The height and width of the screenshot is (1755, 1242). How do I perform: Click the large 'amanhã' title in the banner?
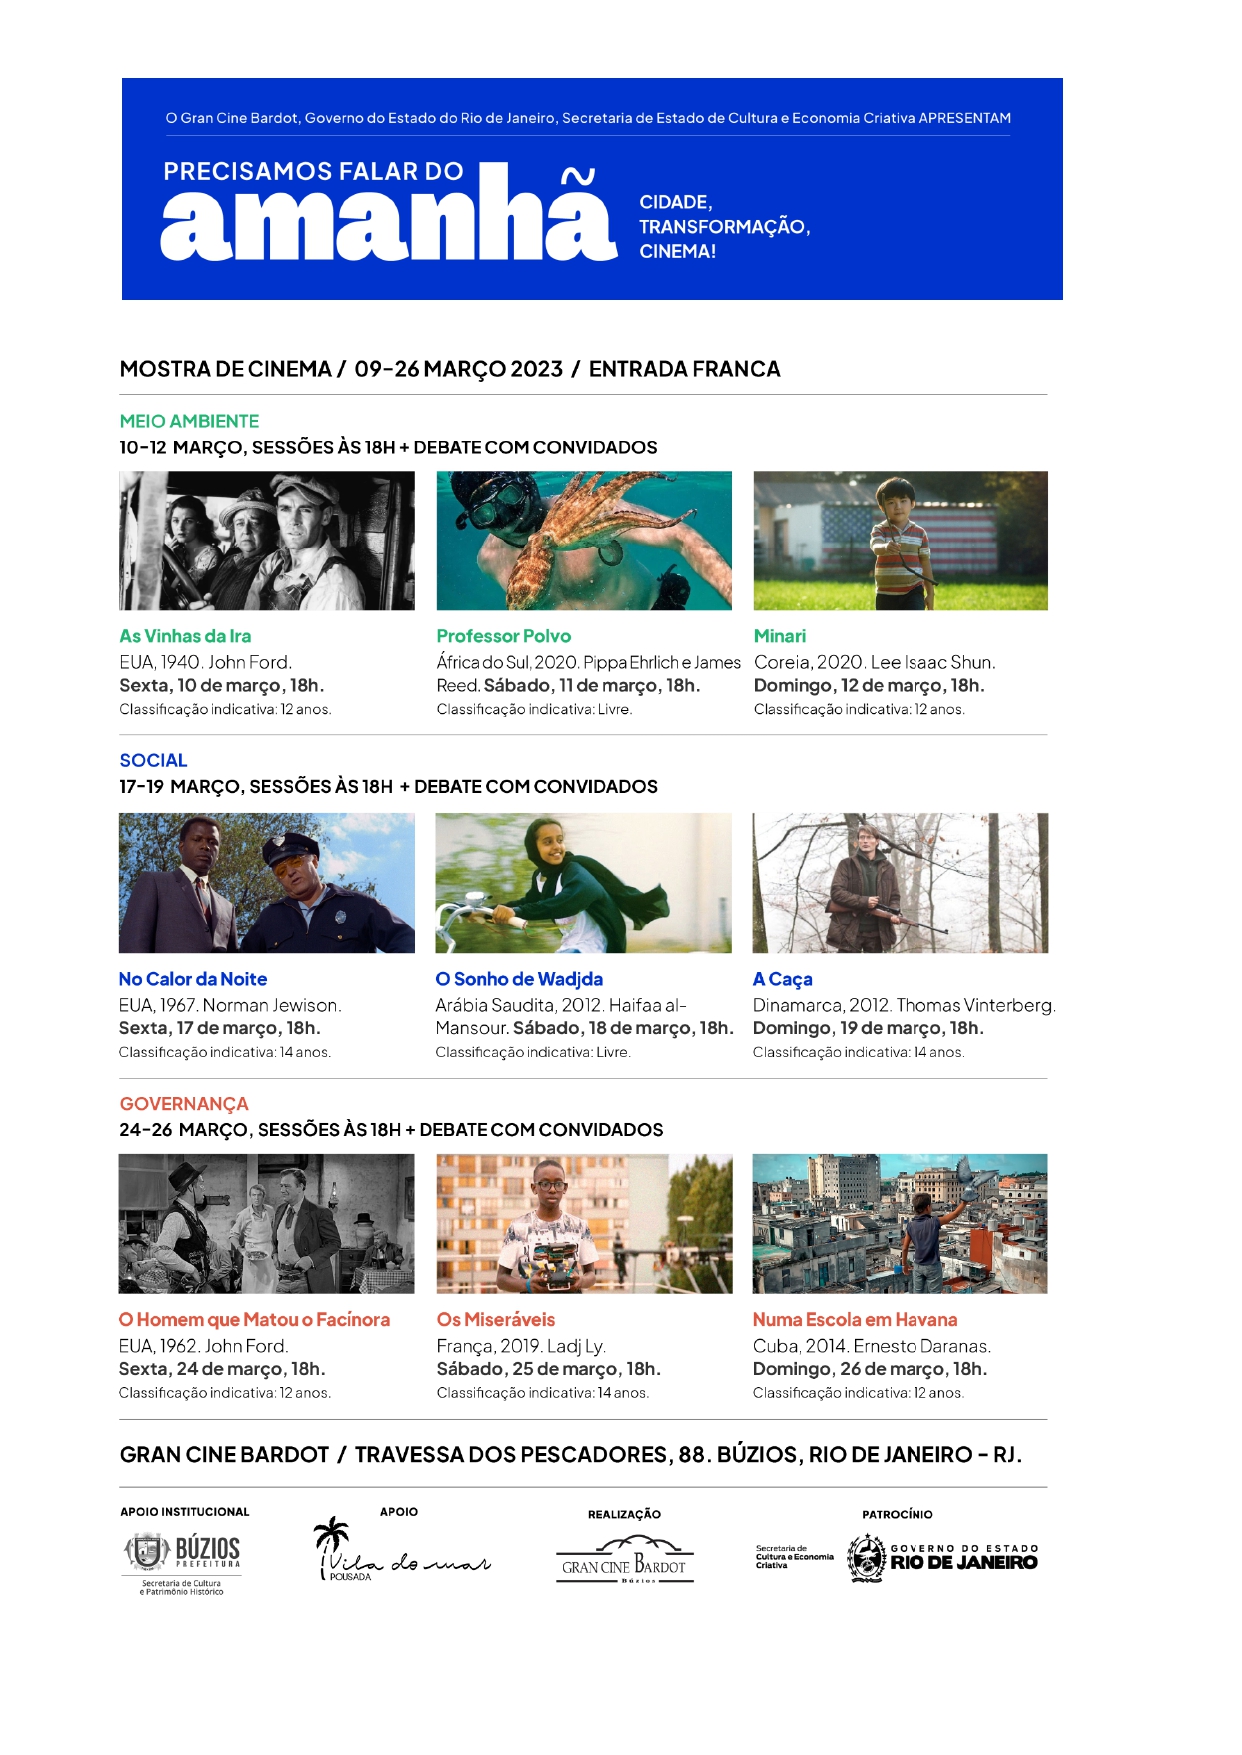(x=389, y=213)
